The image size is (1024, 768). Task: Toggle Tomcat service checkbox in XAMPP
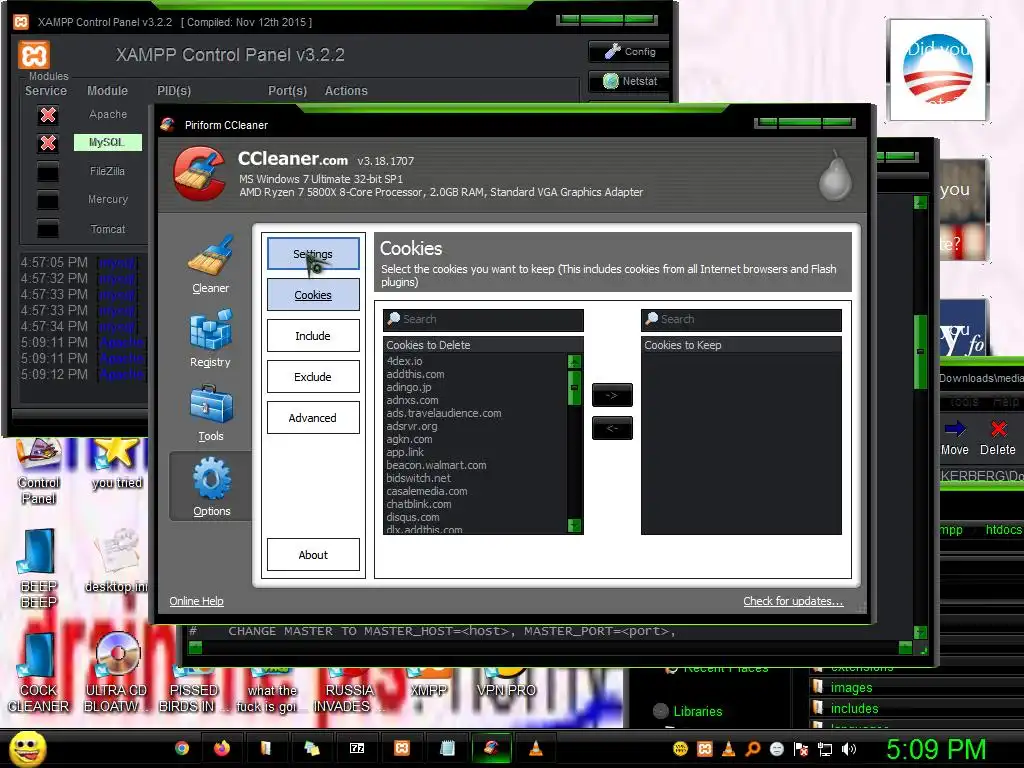[x=48, y=229]
